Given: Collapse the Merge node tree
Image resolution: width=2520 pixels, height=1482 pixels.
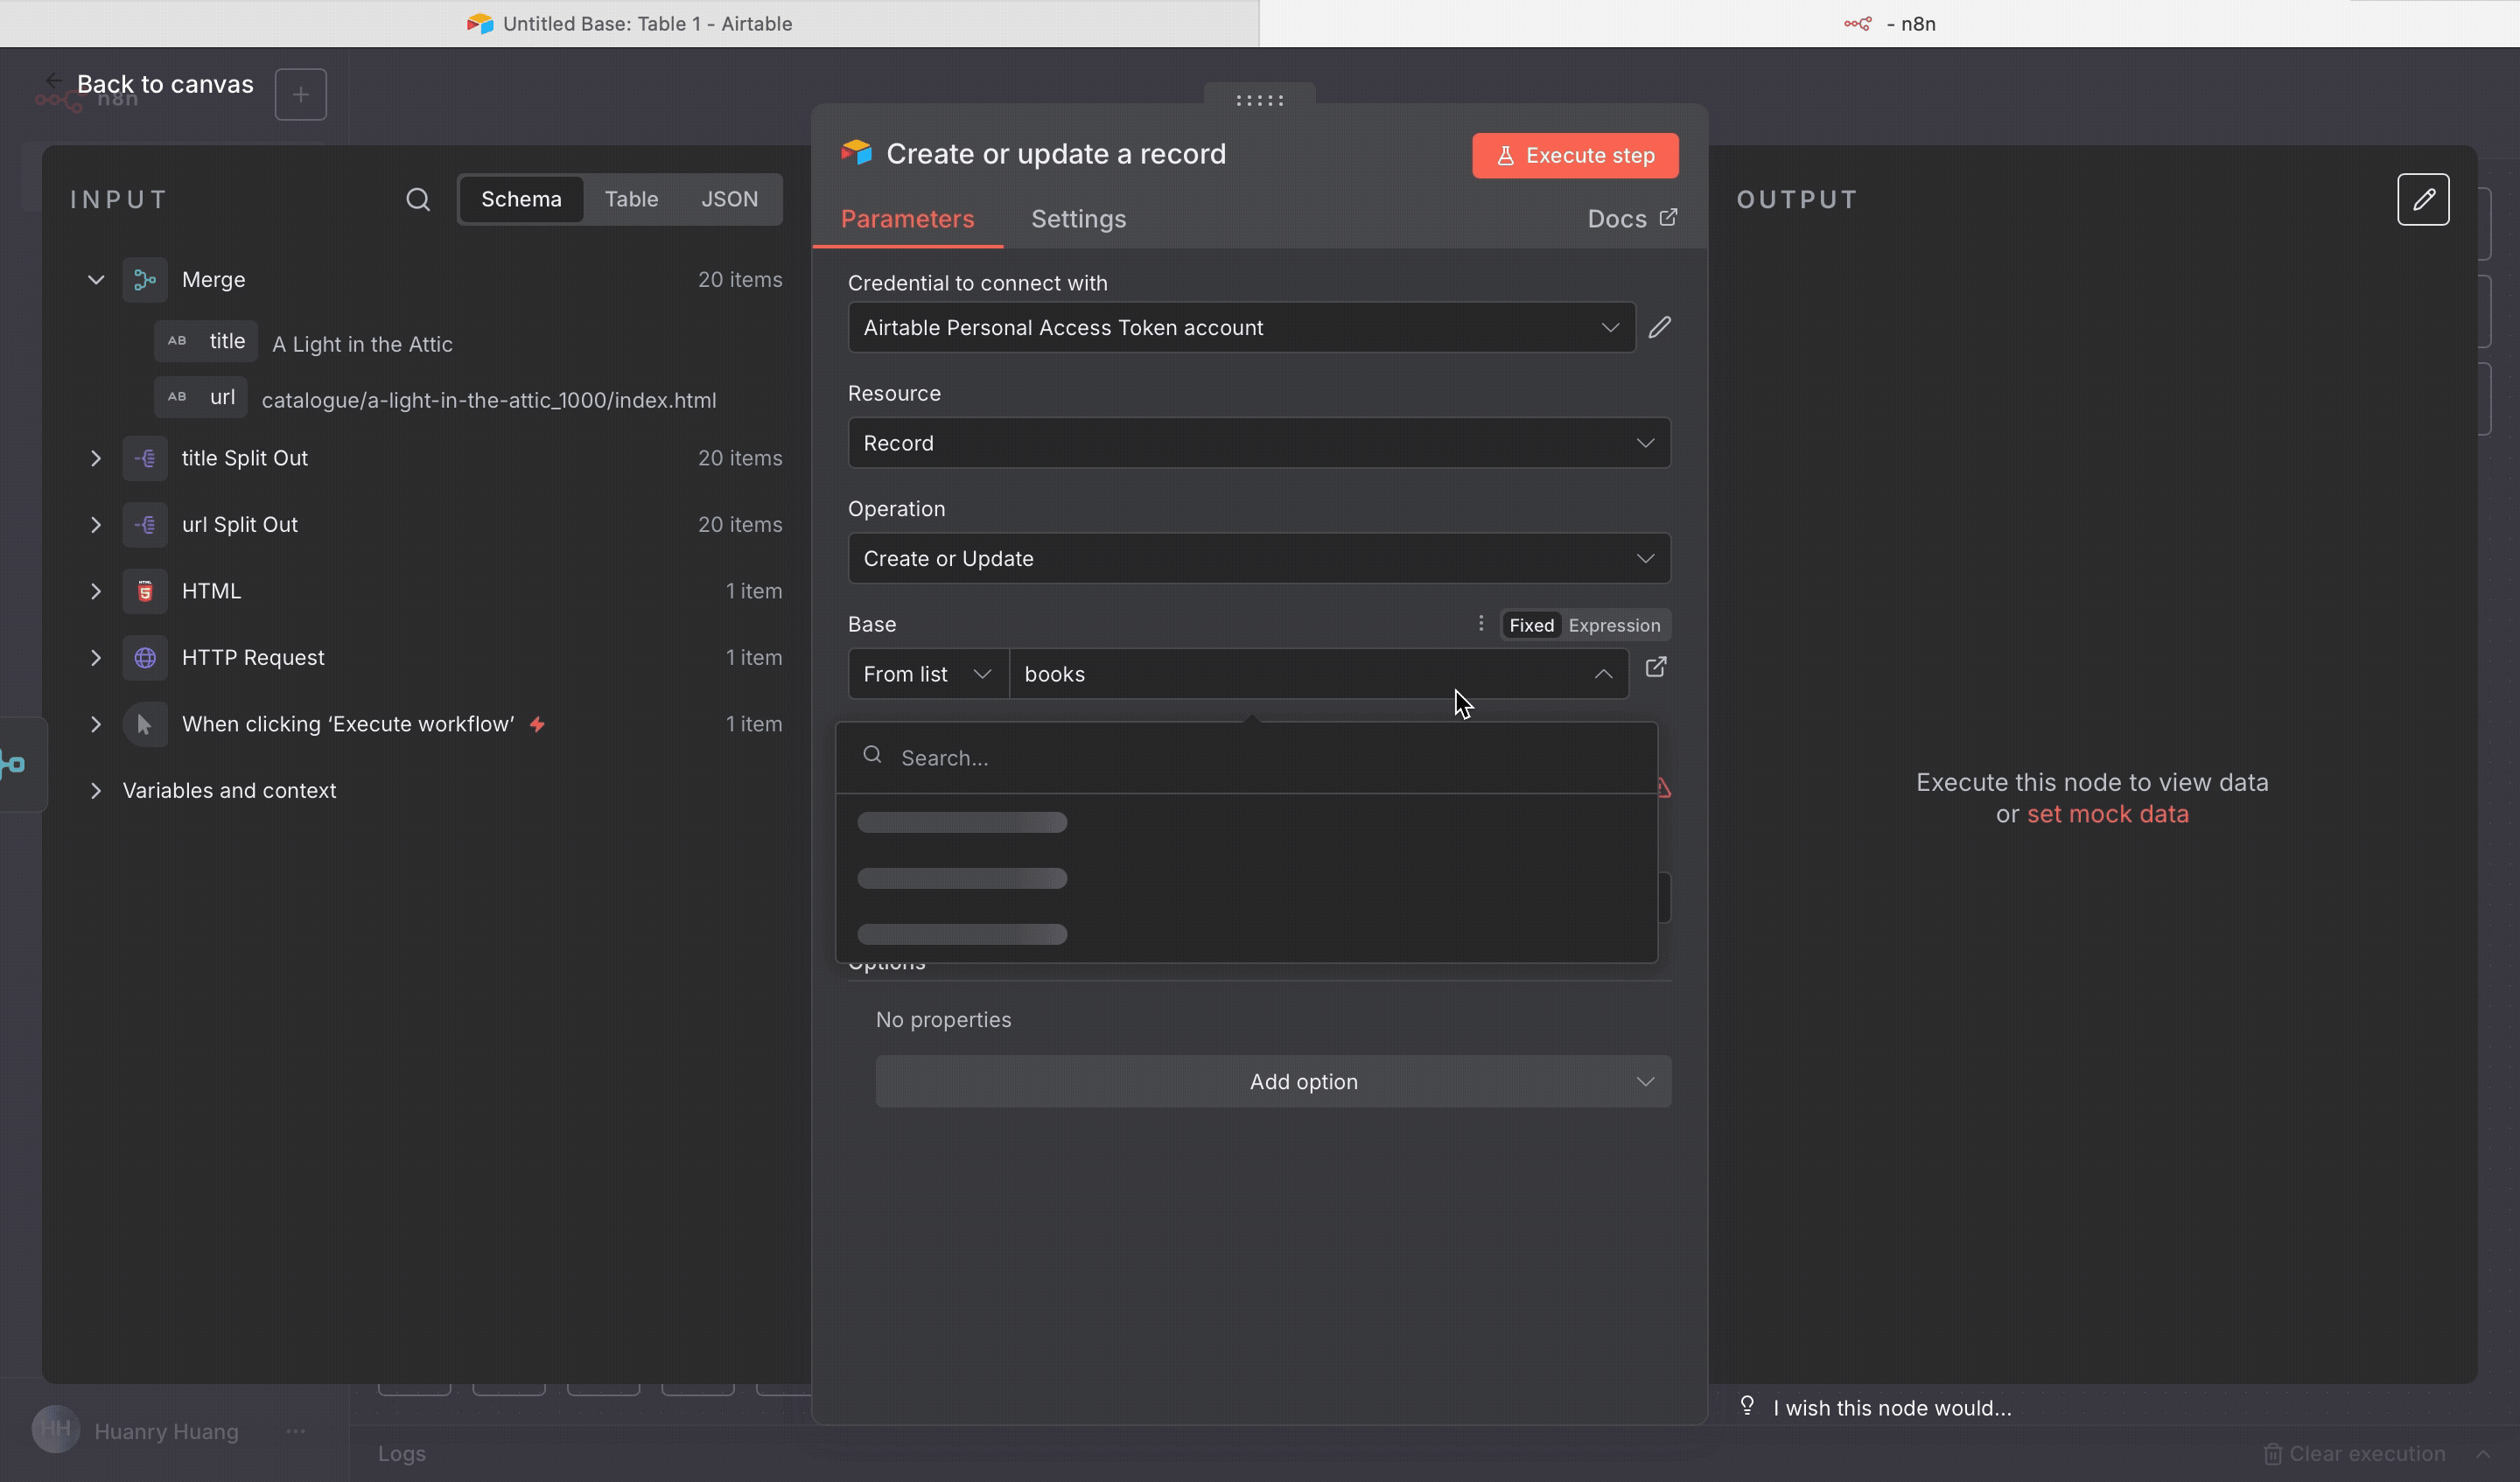Looking at the screenshot, I should [x=96, y=280].
